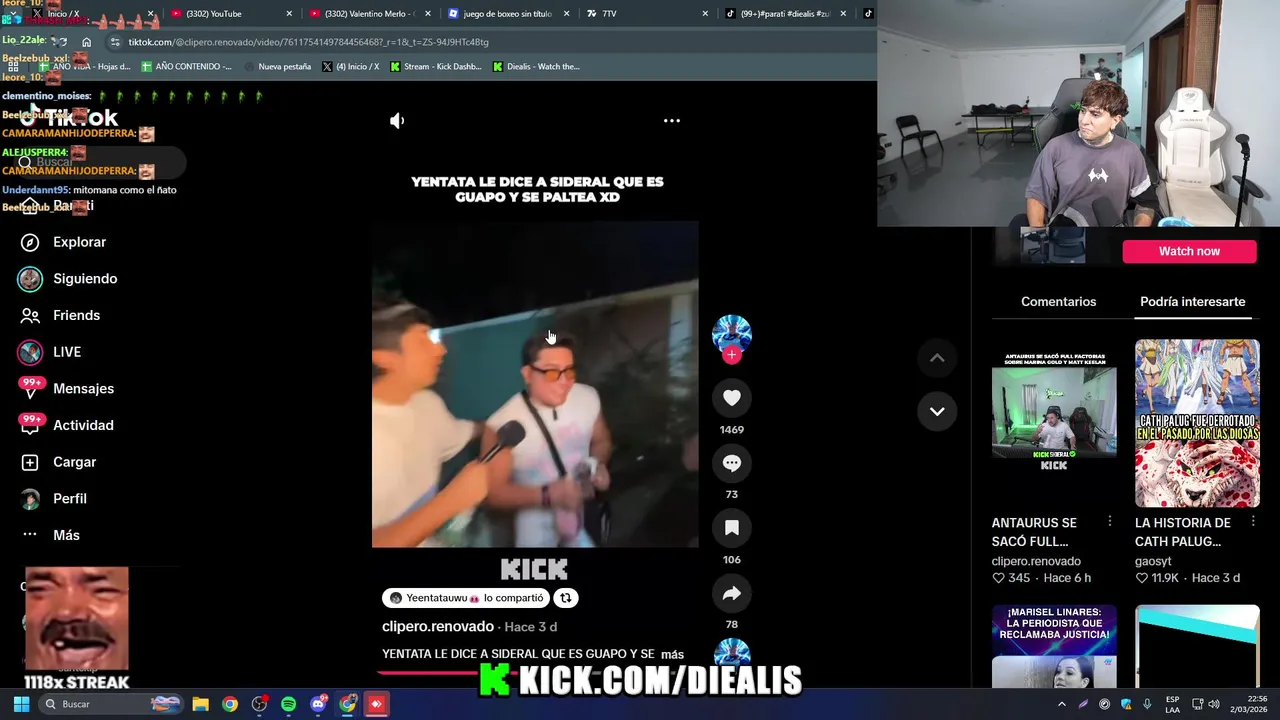
Task: Open Diealis - Watch the bookmark
Action: pos(537,67)
